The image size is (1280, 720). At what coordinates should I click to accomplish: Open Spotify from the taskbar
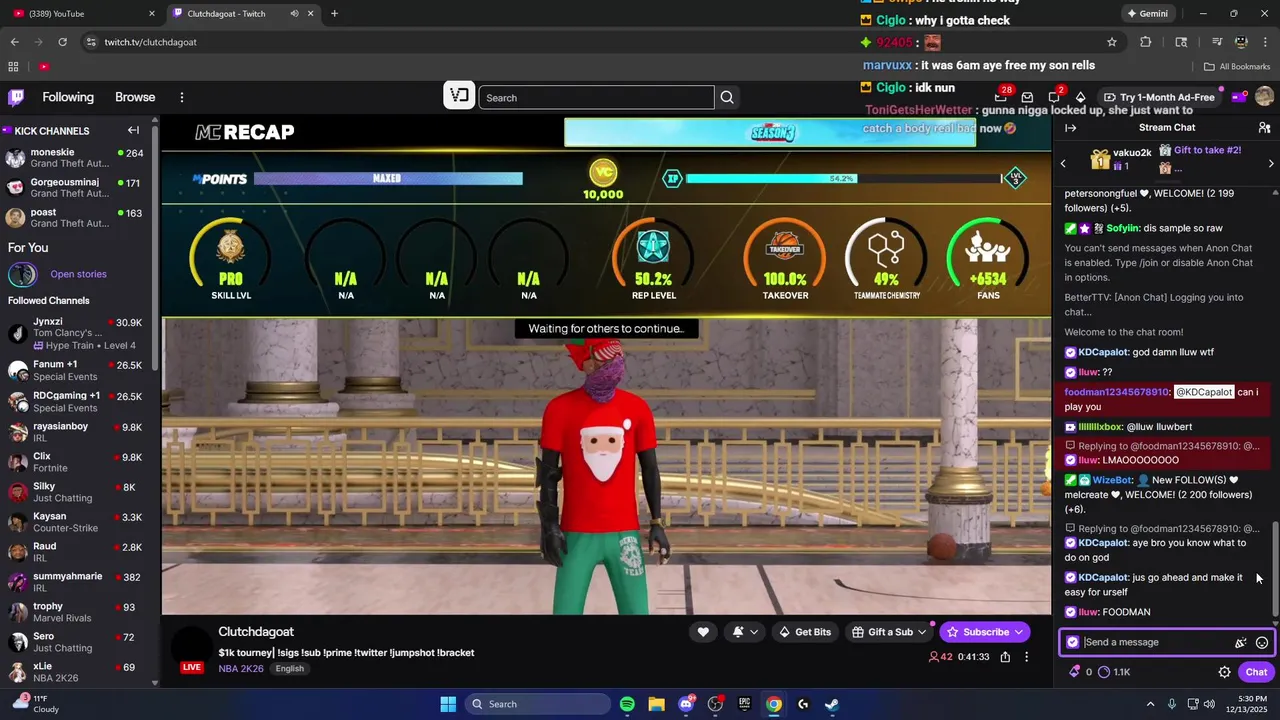627,704
